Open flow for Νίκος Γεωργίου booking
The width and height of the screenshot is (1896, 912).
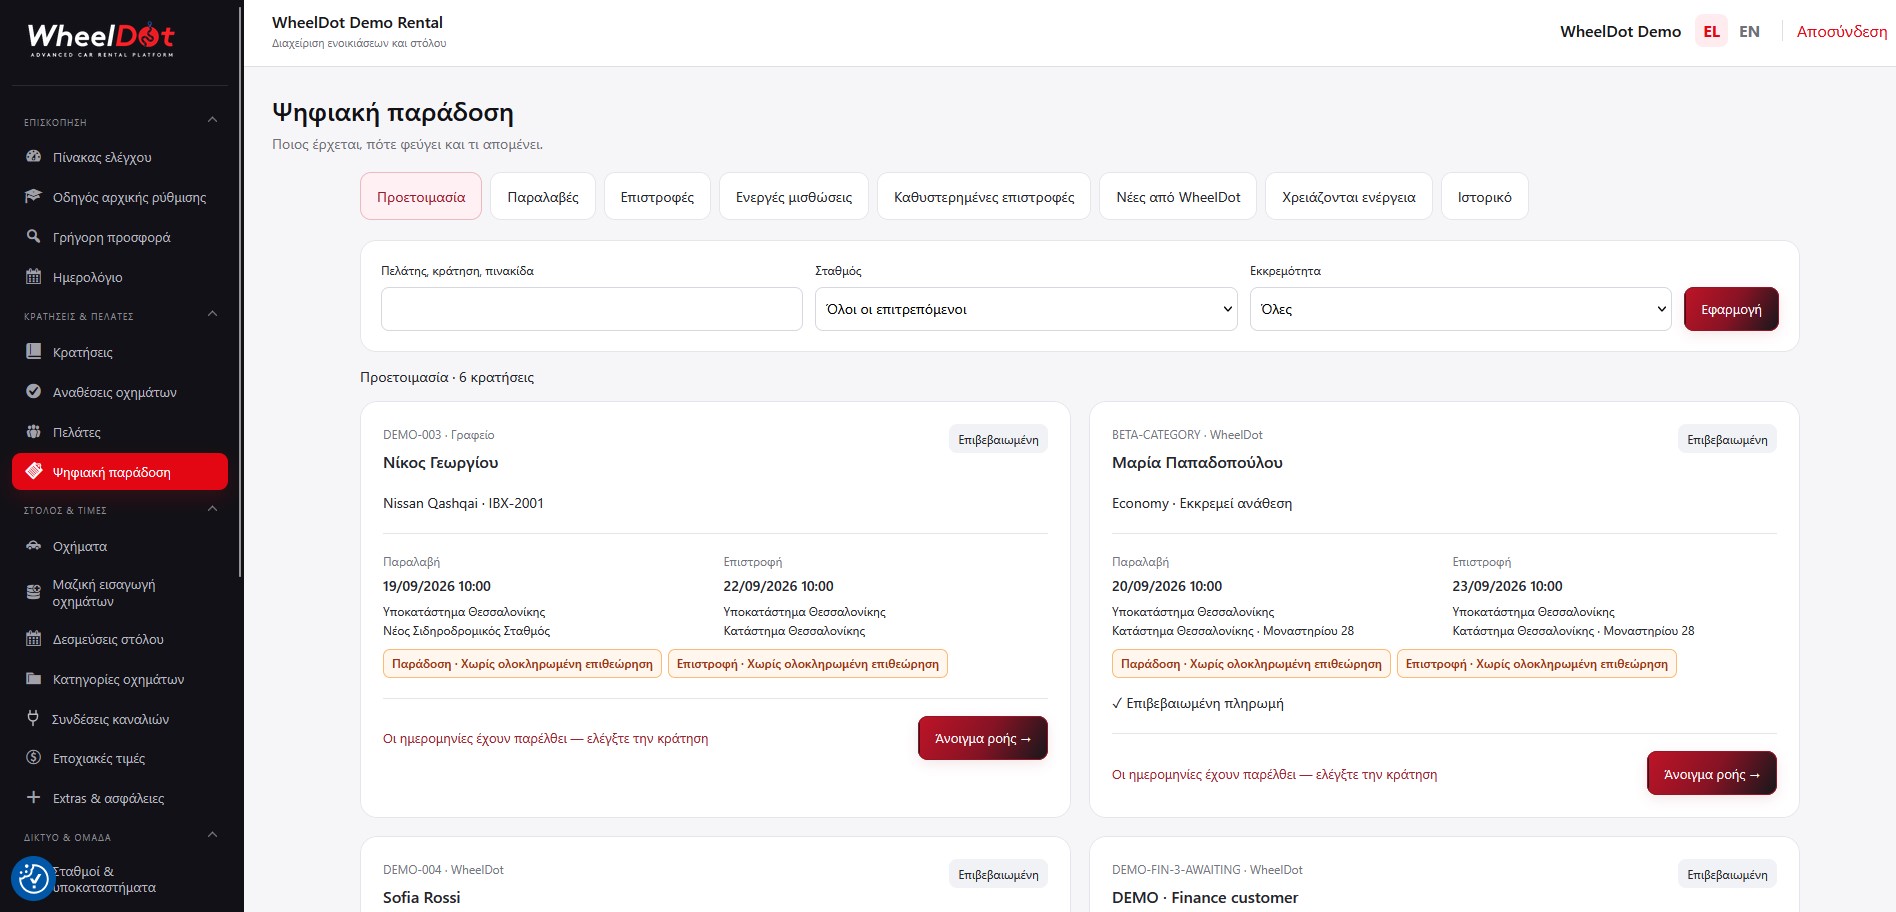[x=983, y=738]
